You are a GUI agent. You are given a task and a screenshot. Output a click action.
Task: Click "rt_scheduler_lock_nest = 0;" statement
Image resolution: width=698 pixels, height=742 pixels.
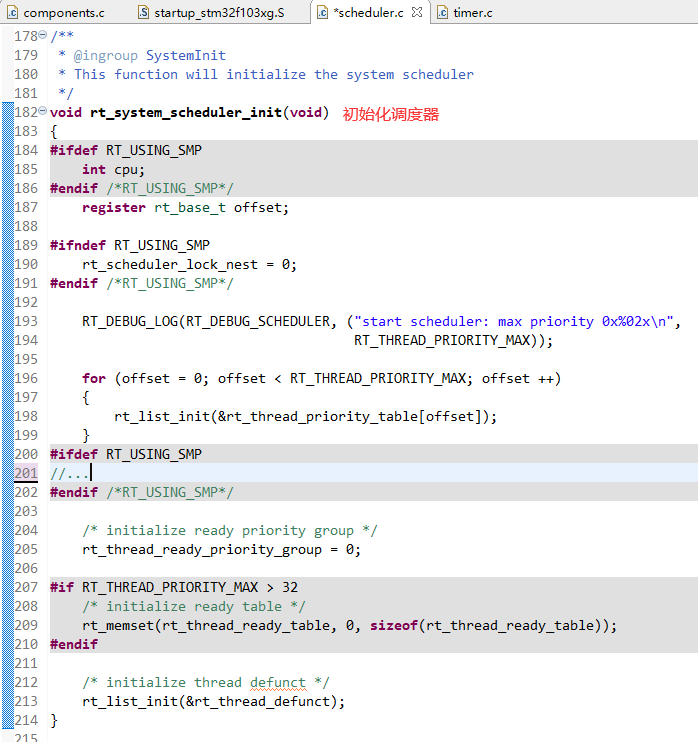coord(189,265)
